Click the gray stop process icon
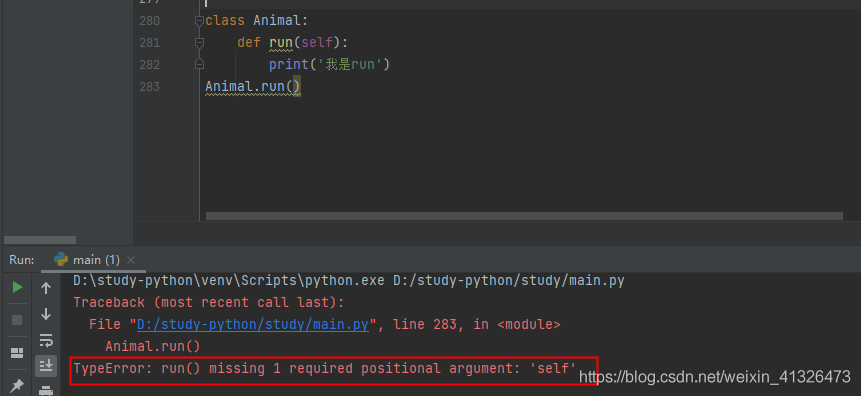This screenshot has height=396, width=861. (18, 320)
